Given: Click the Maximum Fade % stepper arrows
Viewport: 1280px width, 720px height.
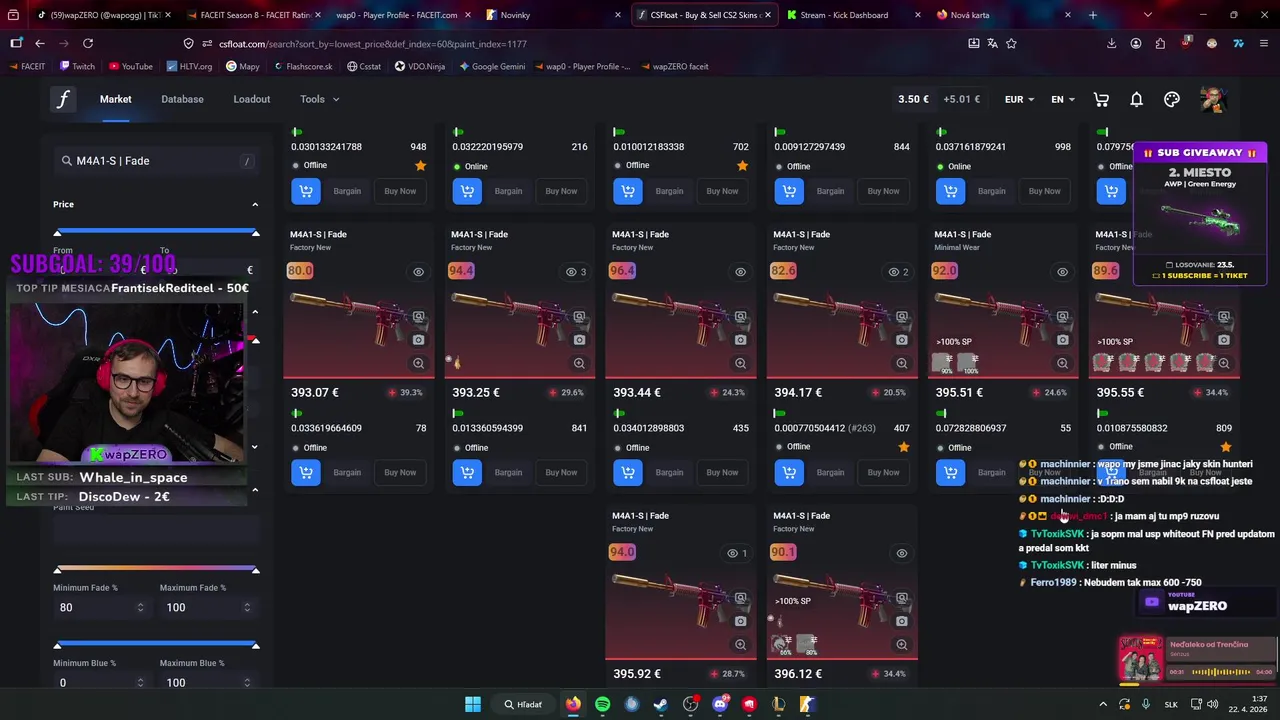Looking at the screenshot, I should (x=247, y=607).
